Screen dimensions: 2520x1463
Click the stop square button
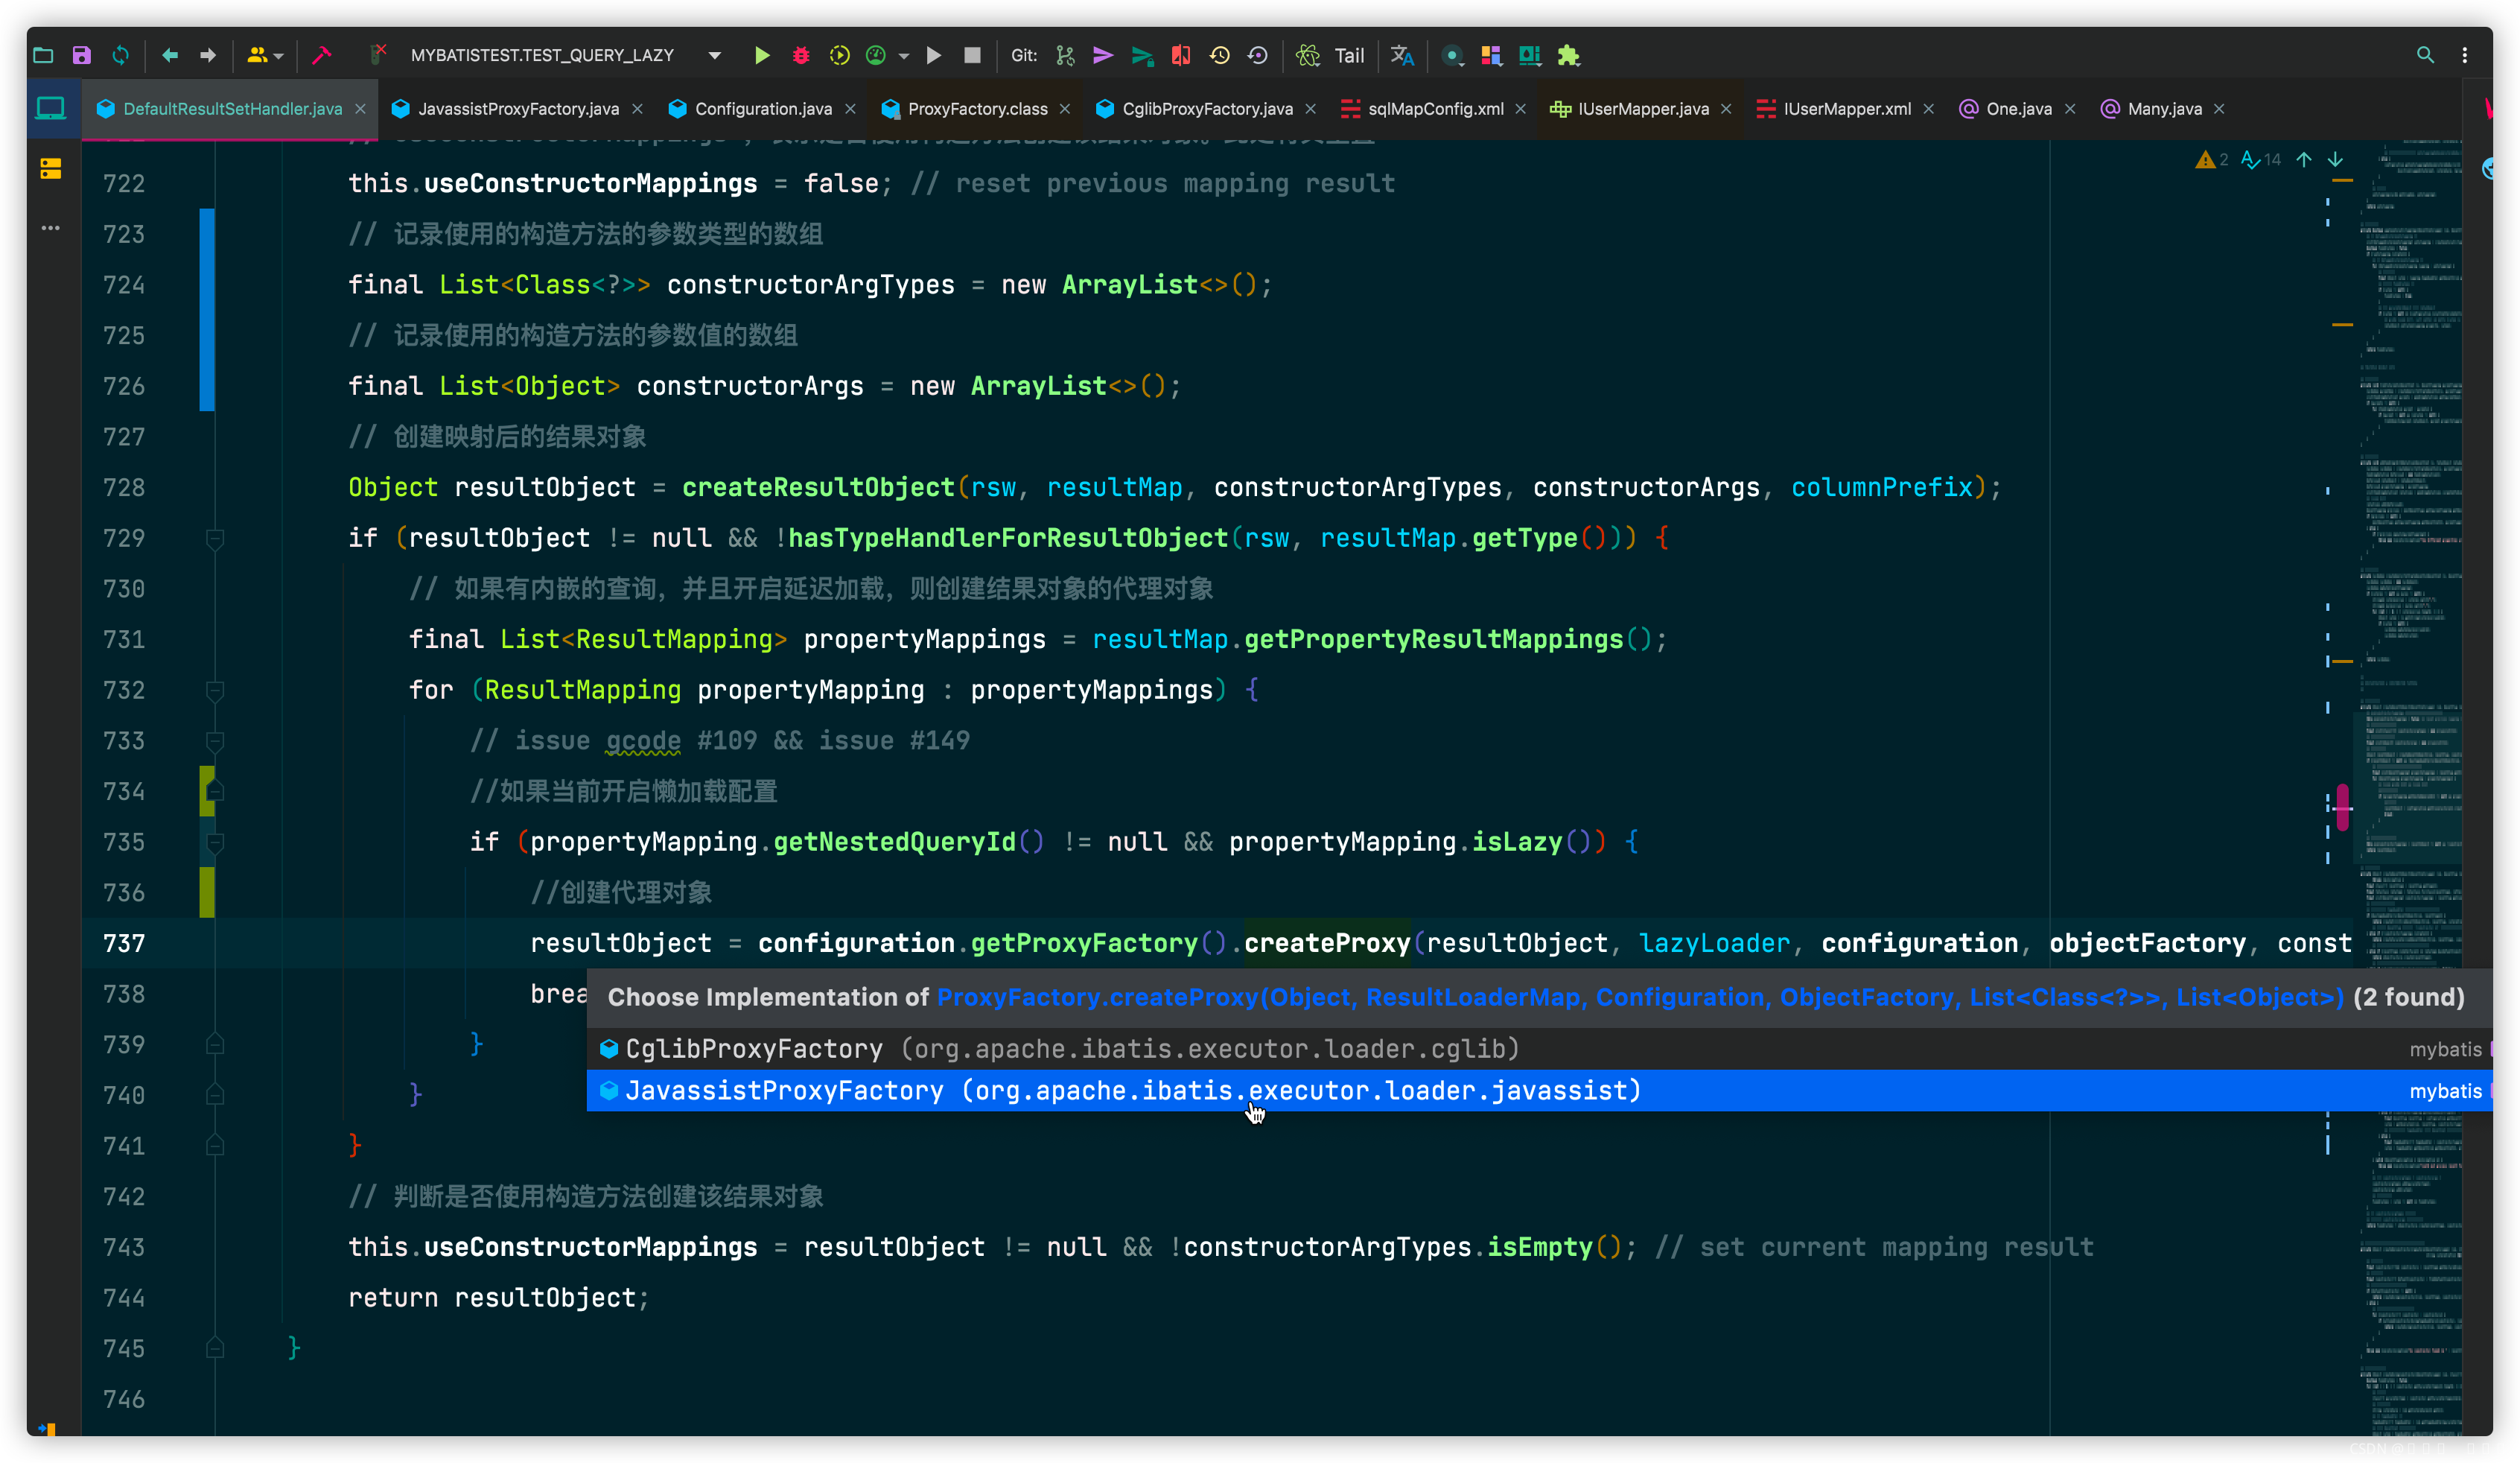972,55
